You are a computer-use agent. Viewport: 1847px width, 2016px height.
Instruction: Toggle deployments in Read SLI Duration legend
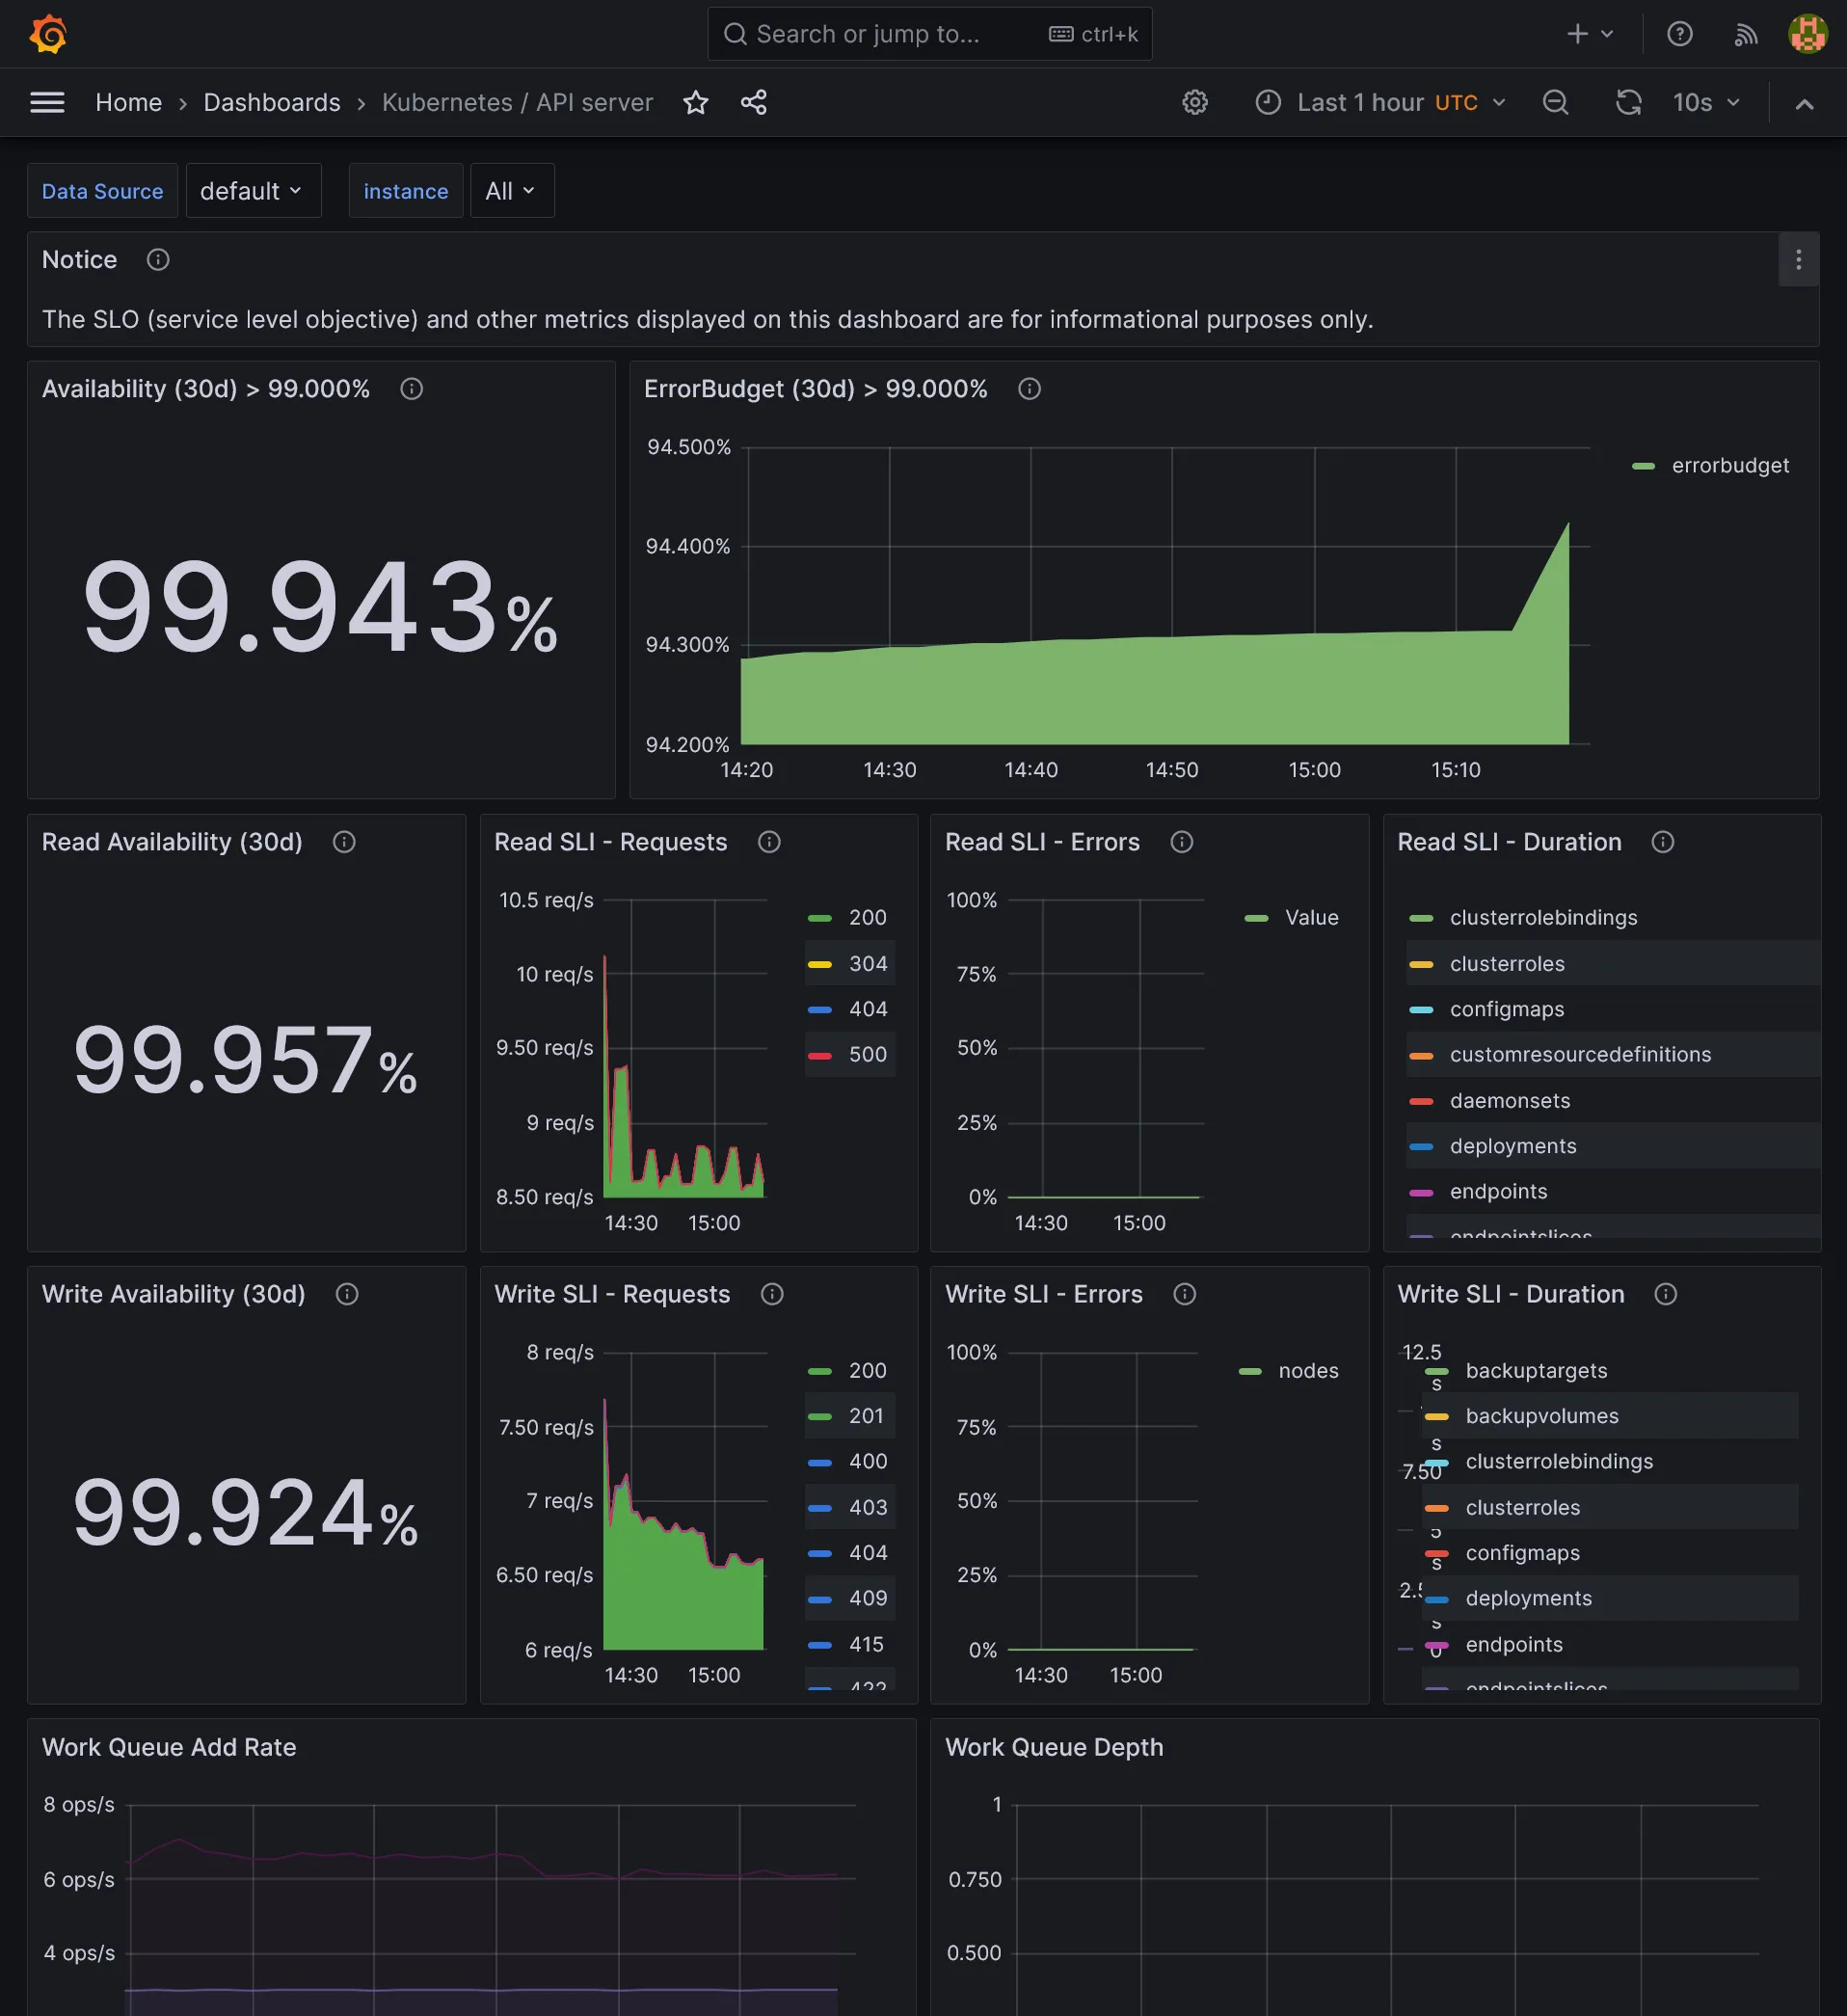(1513, 1146)
